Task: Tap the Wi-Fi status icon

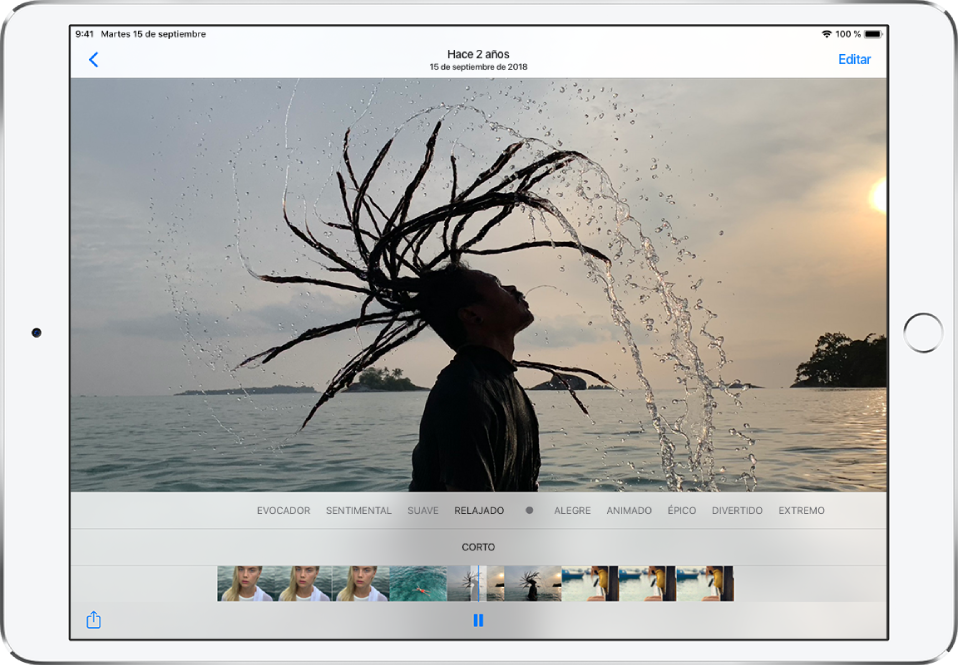Action: (826, 34)
